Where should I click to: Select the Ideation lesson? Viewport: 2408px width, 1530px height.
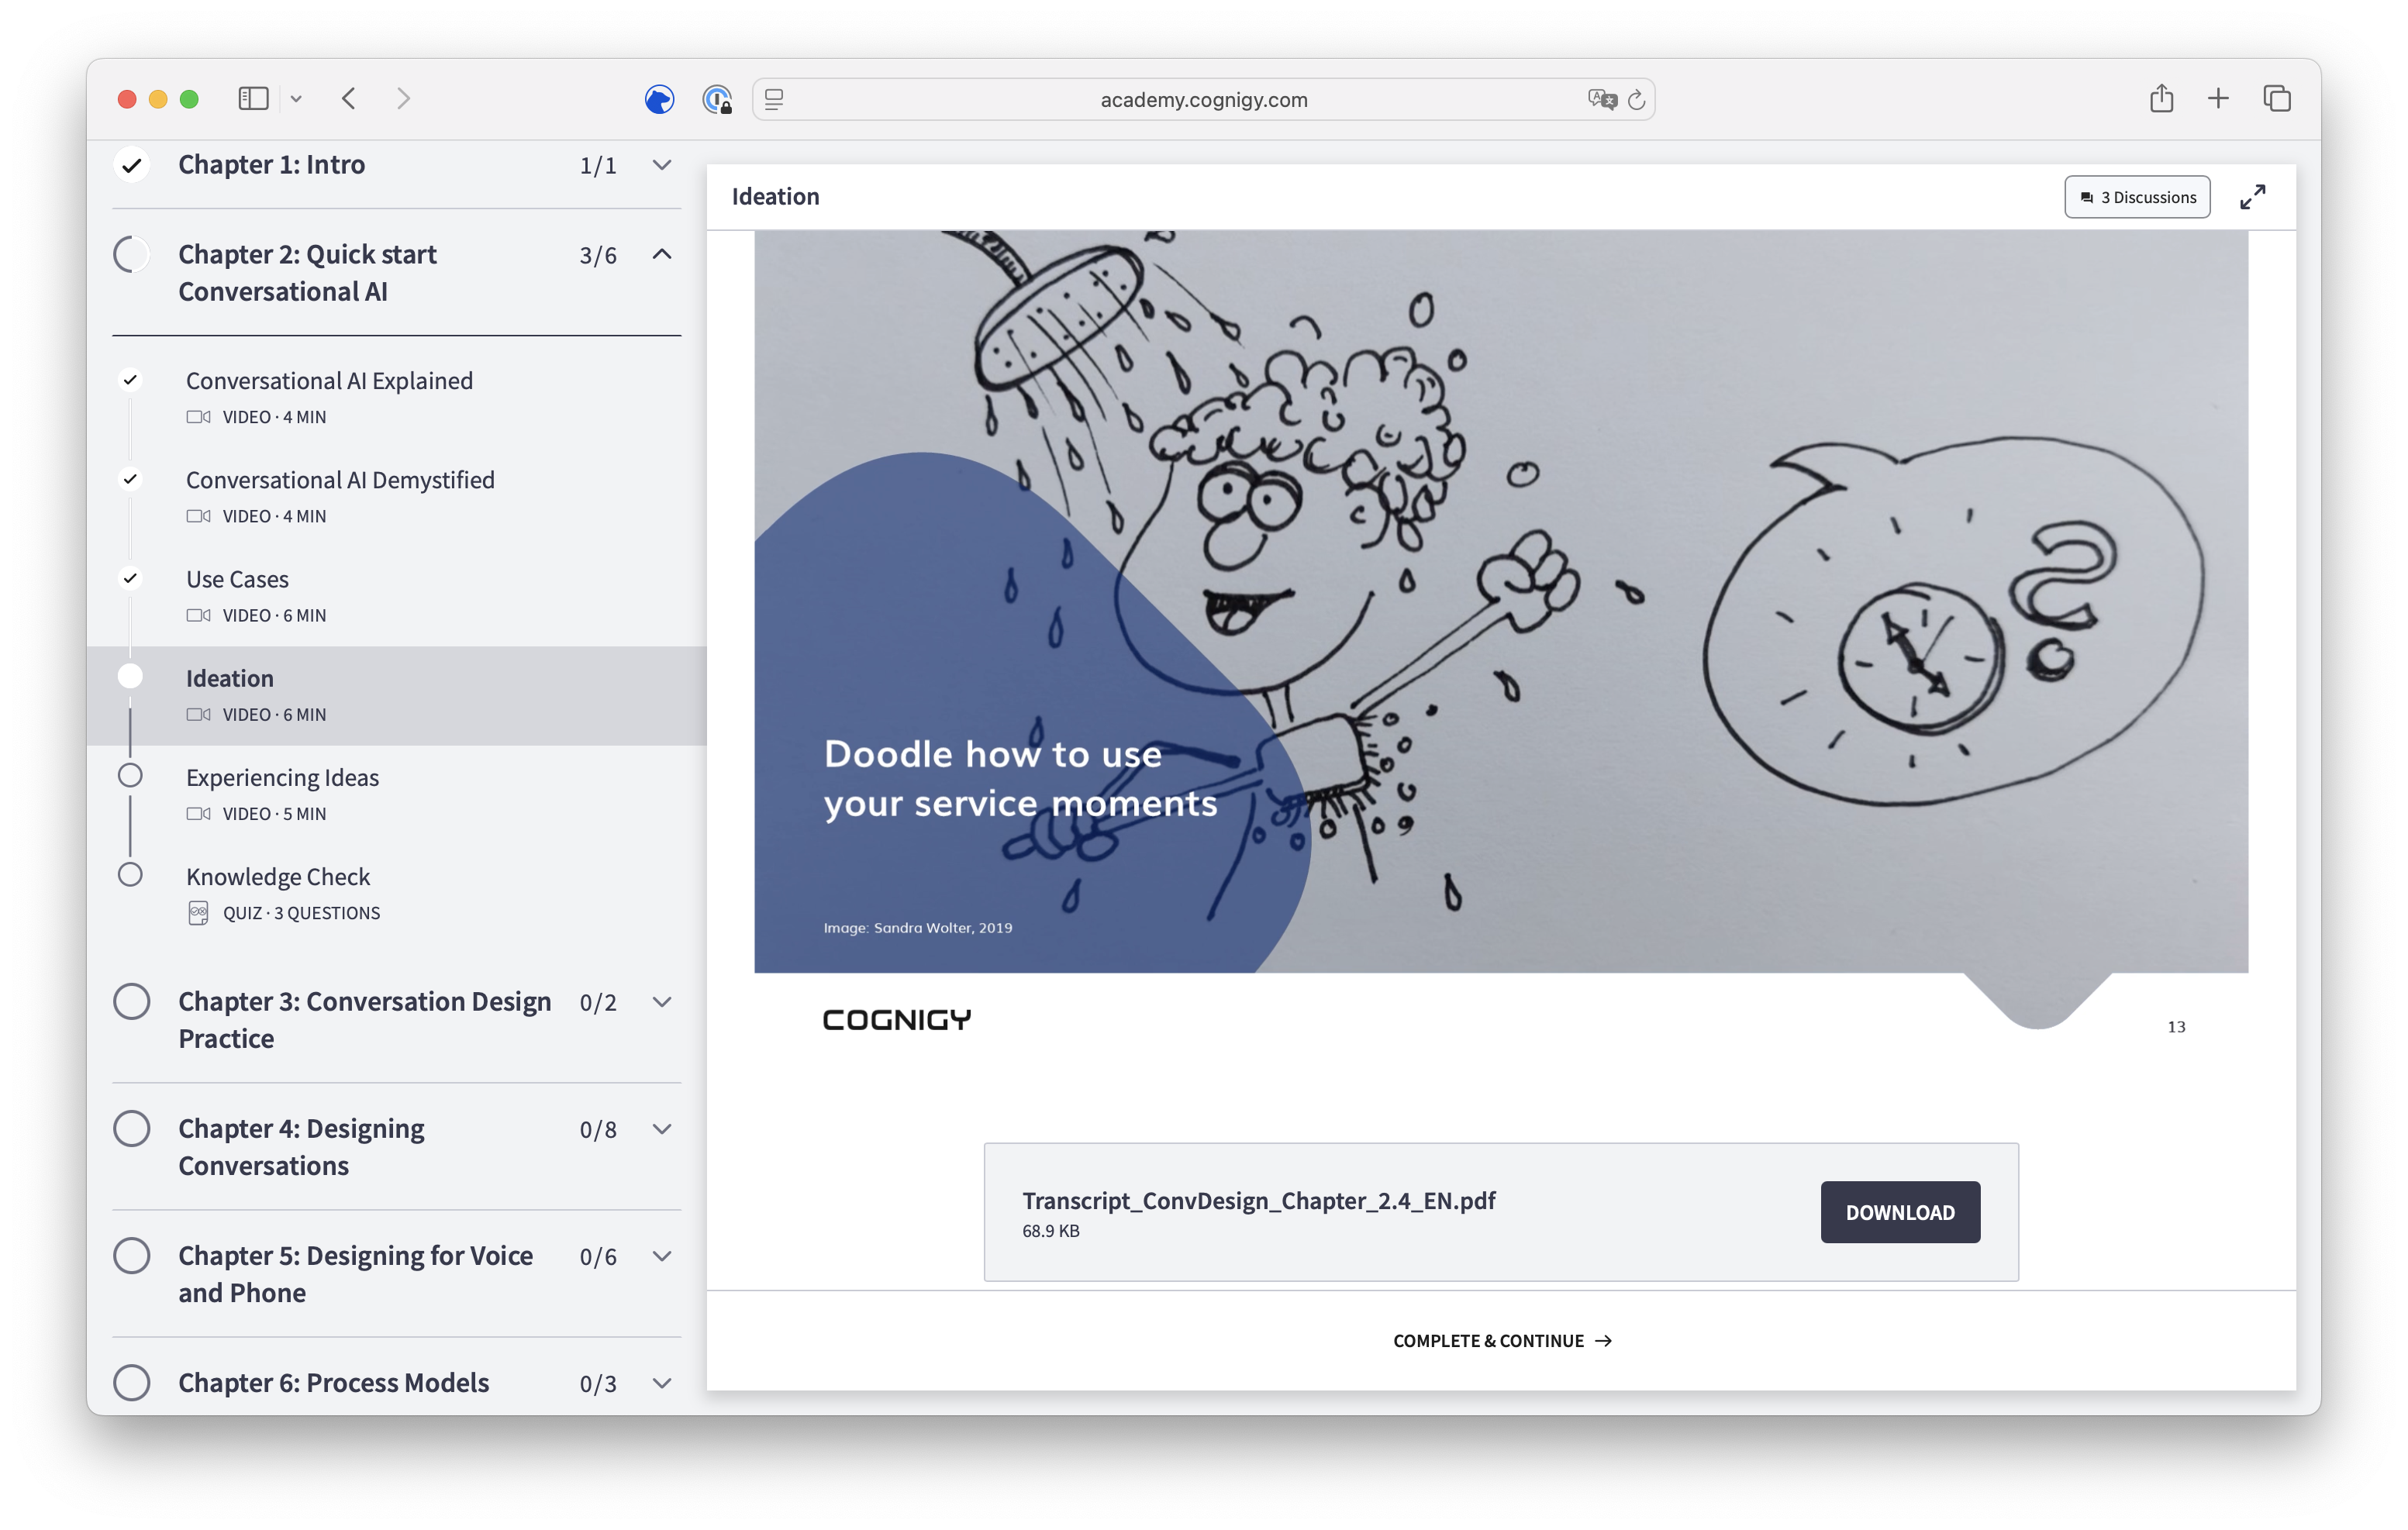point(397,695)
